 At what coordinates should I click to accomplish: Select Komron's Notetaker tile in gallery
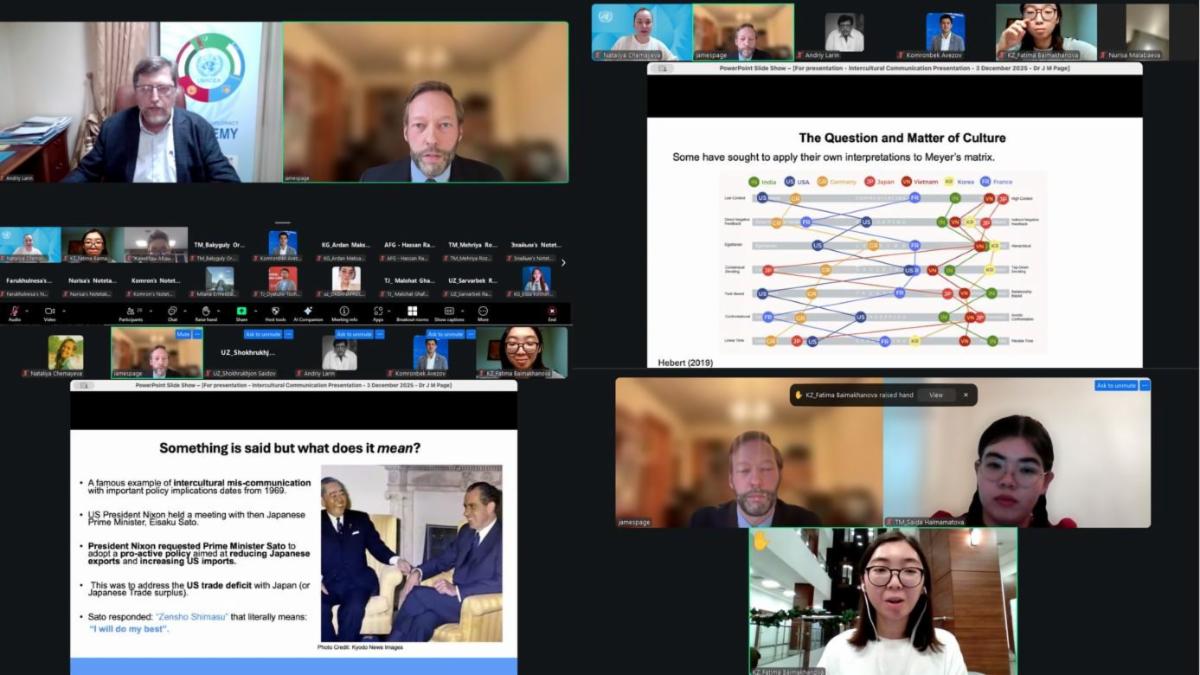pos(155,282)
